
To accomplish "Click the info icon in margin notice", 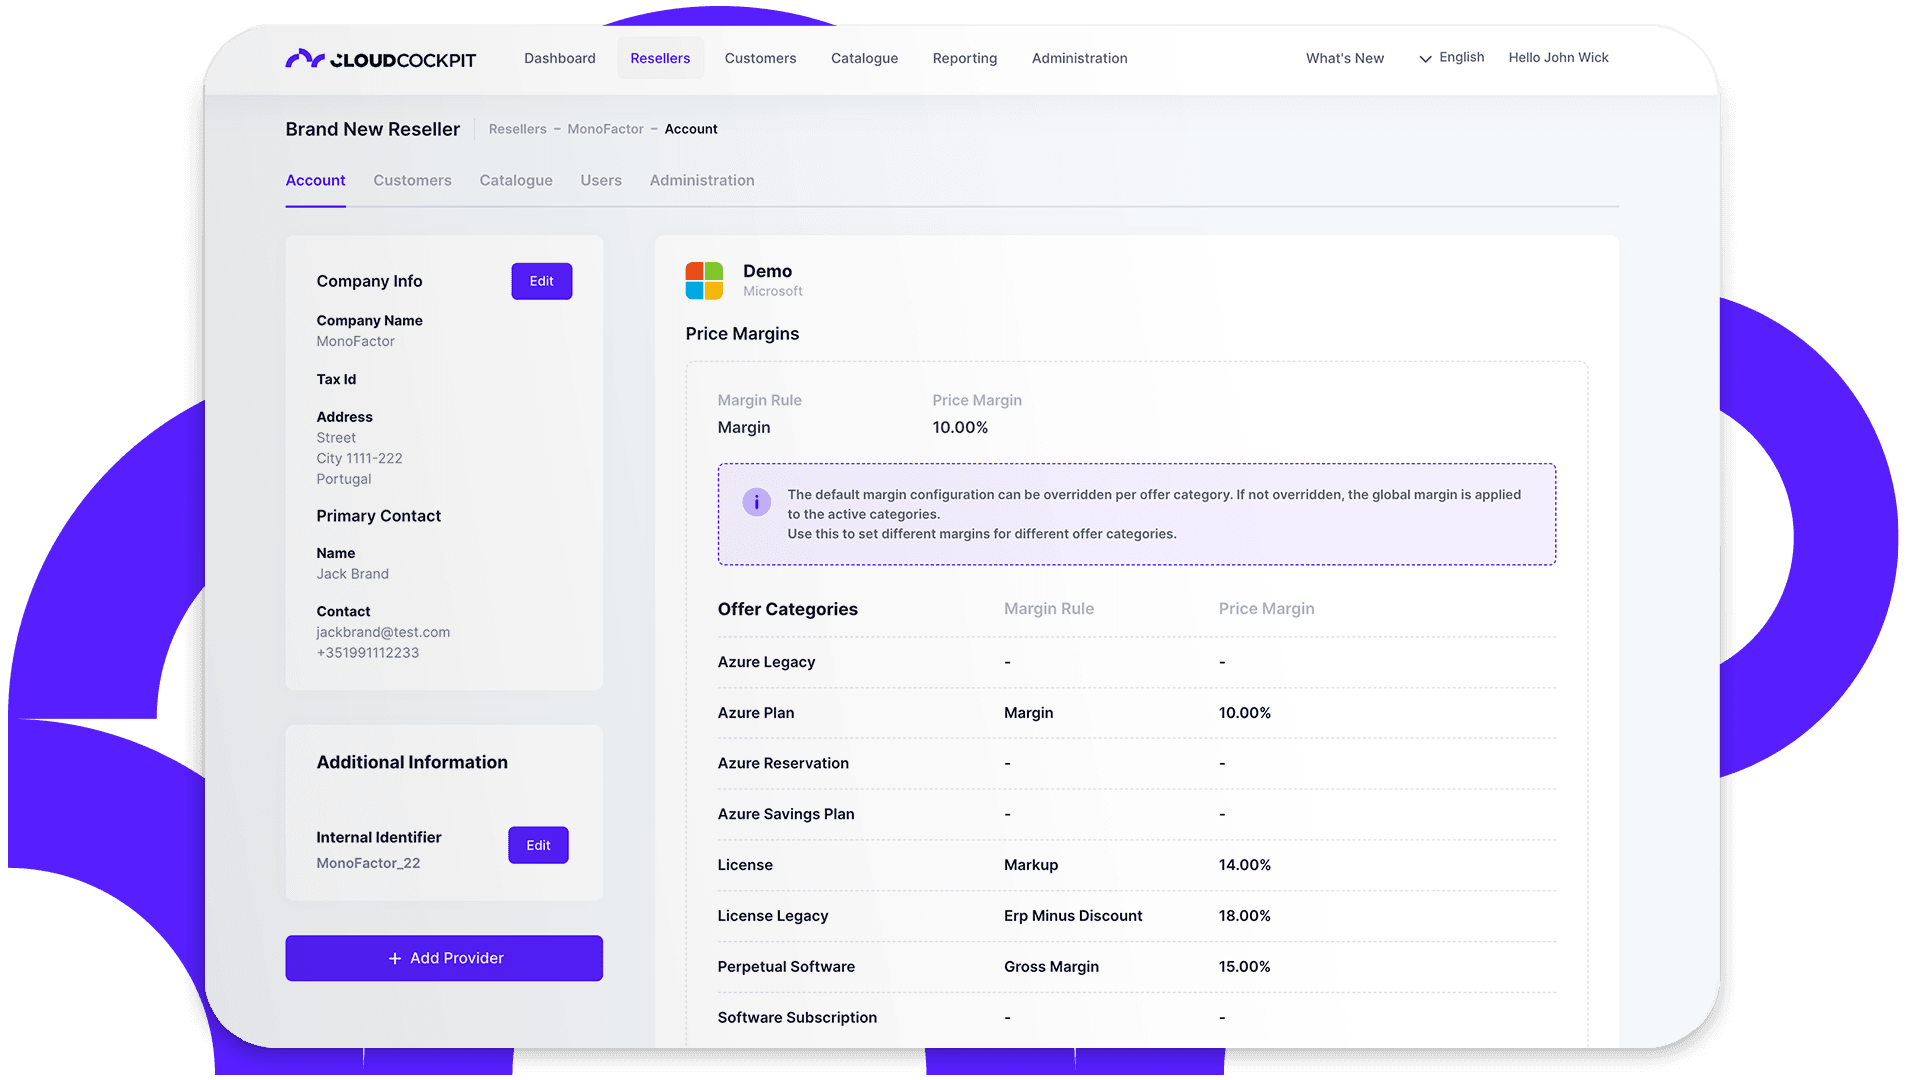I will [x=756, y=502].
